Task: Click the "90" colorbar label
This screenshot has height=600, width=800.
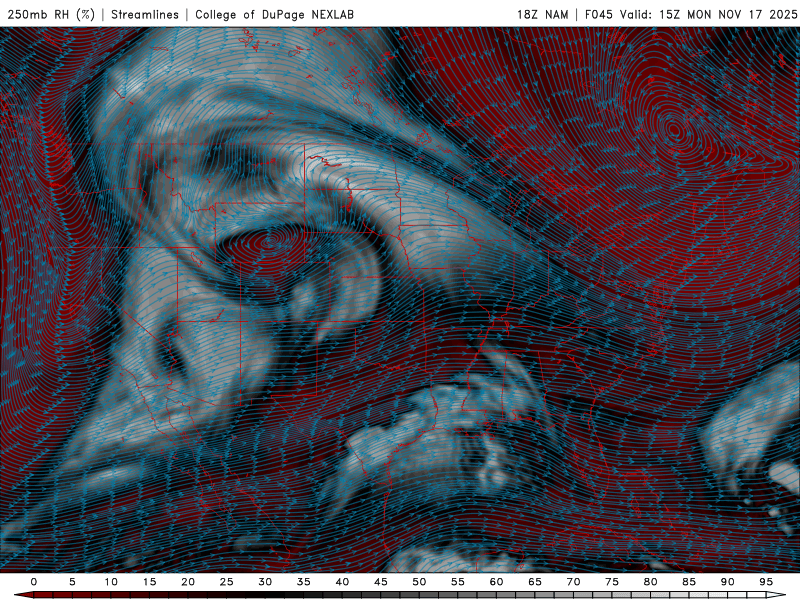Action: click(x=727, y=582)
